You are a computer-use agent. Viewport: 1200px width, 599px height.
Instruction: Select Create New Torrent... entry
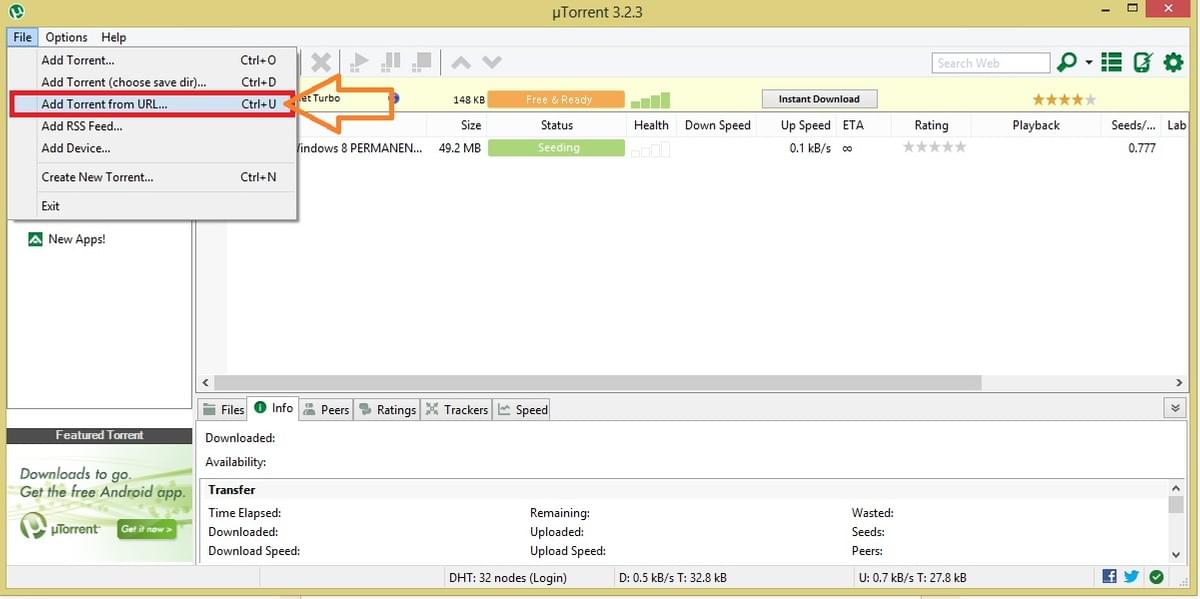153,177
